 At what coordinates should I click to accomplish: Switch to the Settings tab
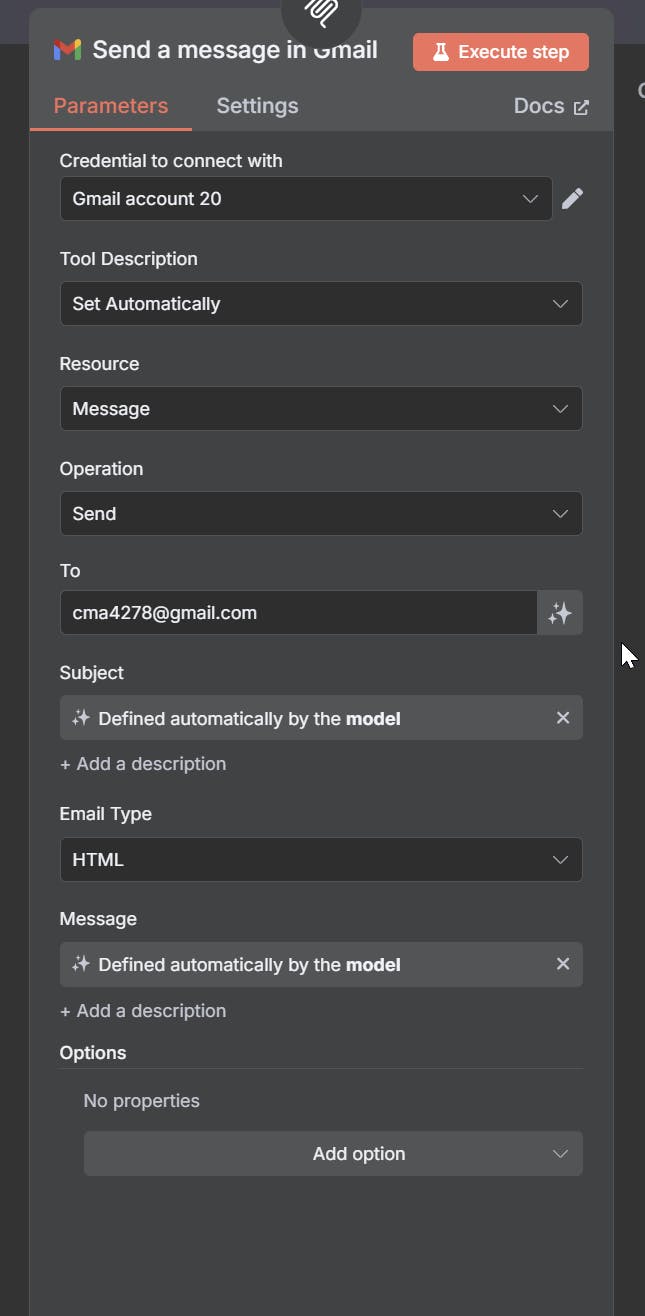pyautogui.click(x=257, y=106)
